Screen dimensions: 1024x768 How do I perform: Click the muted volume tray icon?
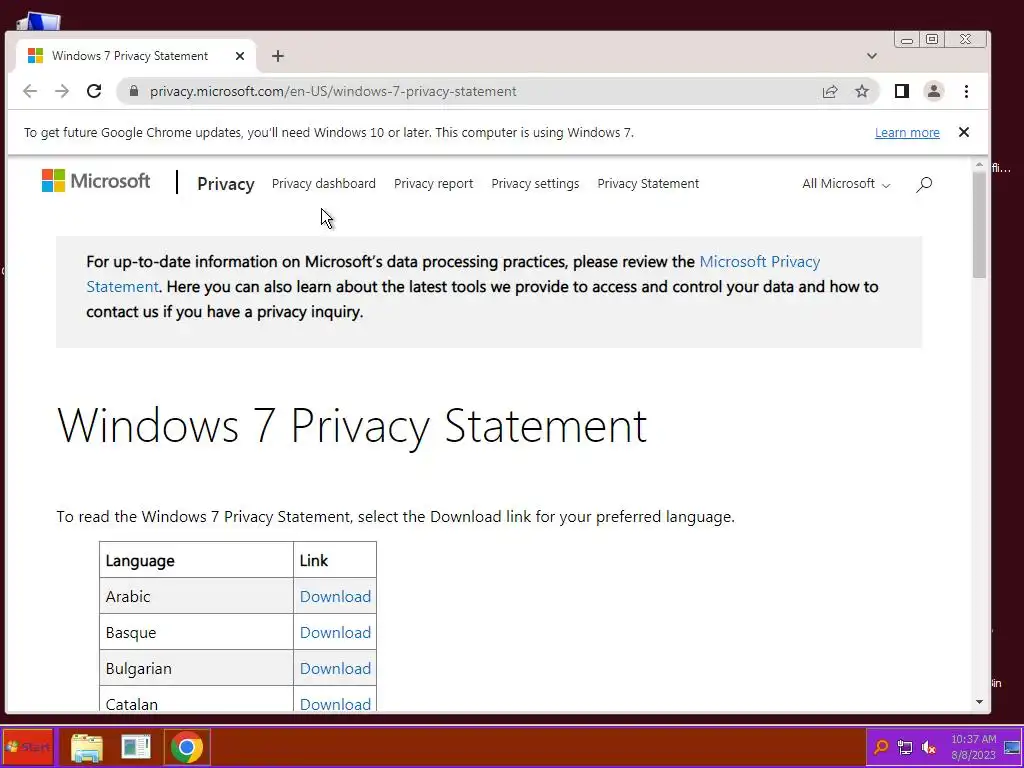click(929, 747)
